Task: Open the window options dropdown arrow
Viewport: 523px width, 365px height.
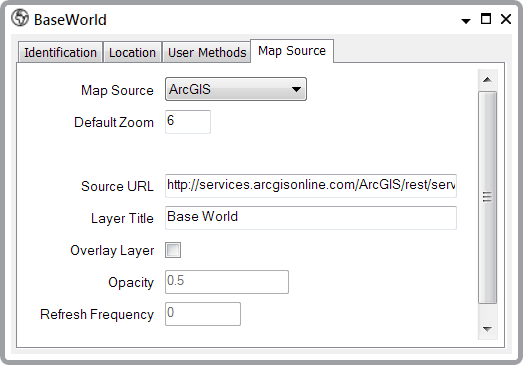Action: coord(466,21)
